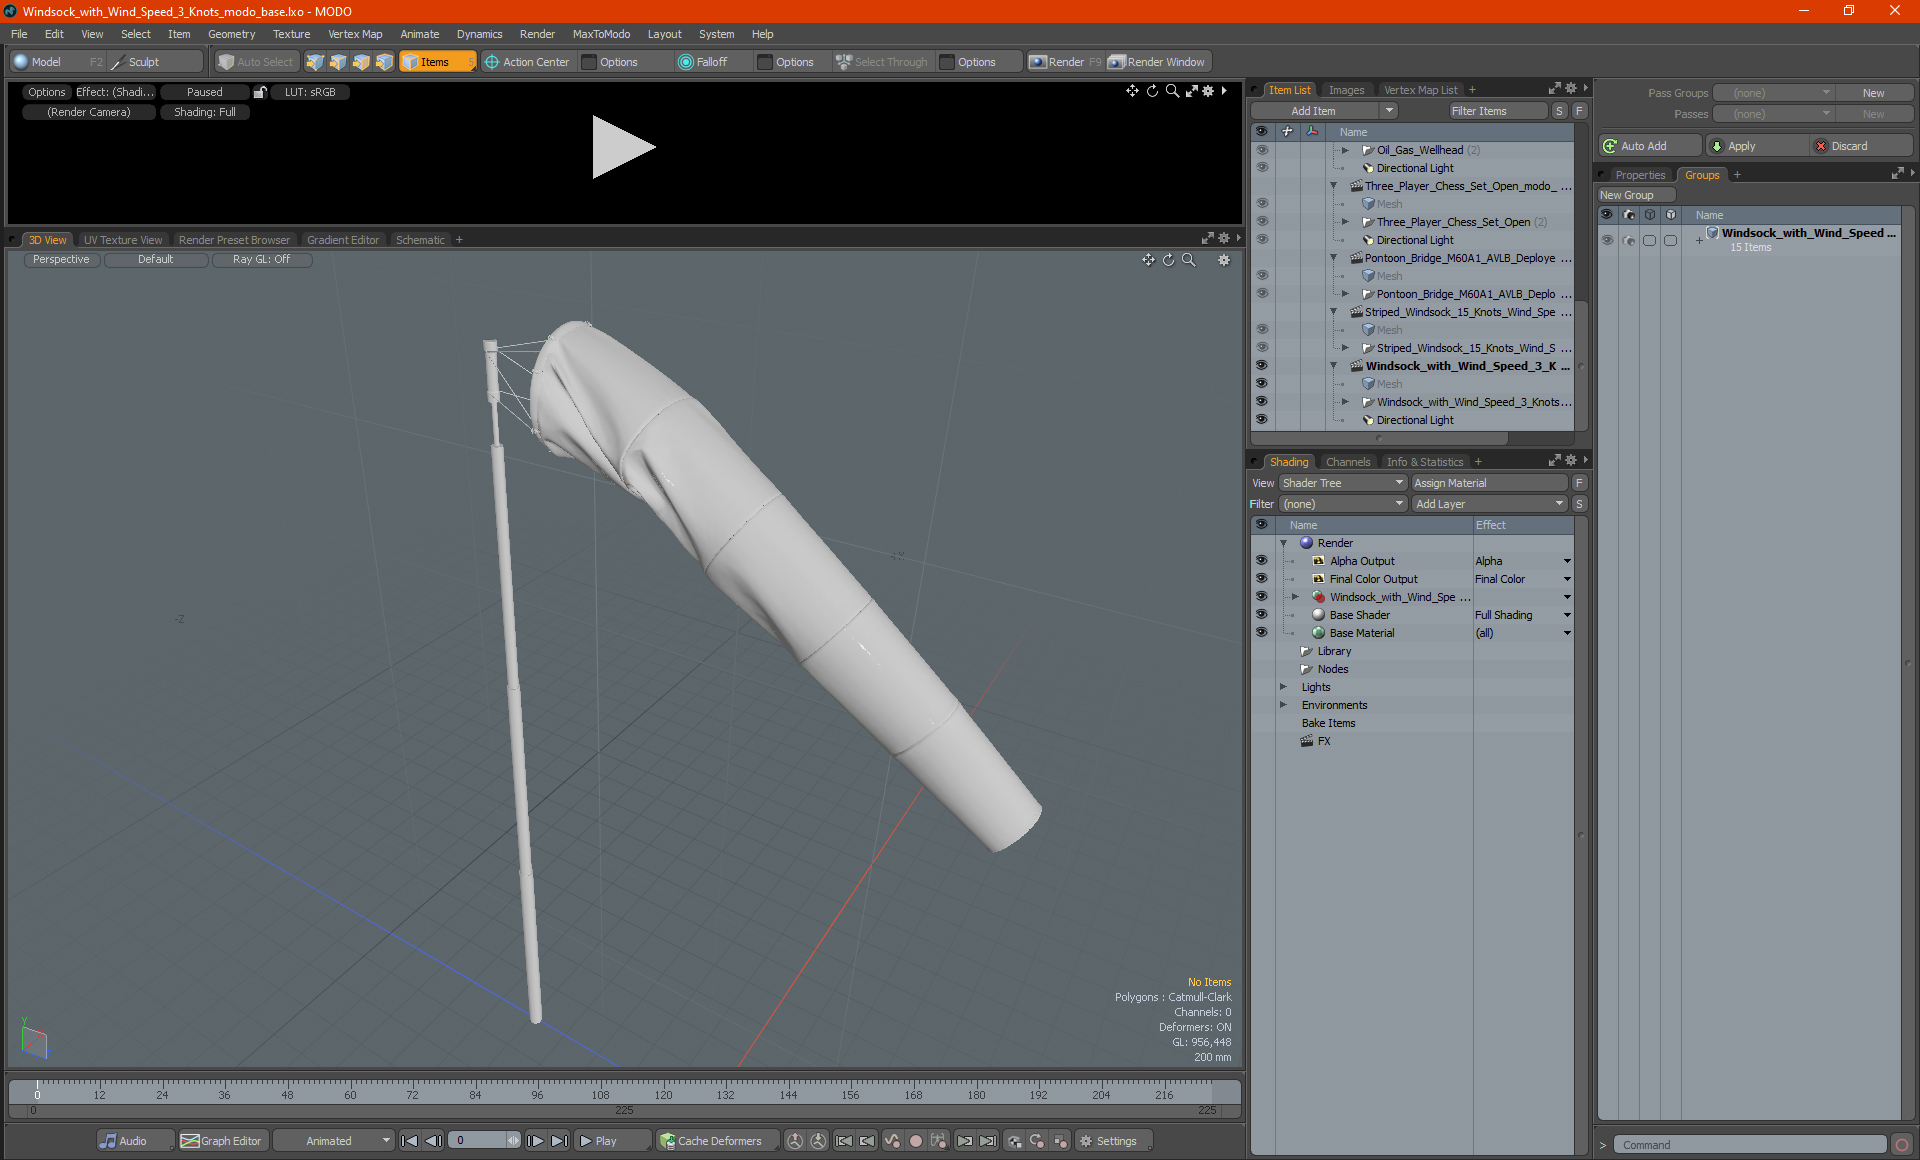Open the Texture menu
Image resolution: width=1920 pixels, height=1160 pixels.
(291, 34)
